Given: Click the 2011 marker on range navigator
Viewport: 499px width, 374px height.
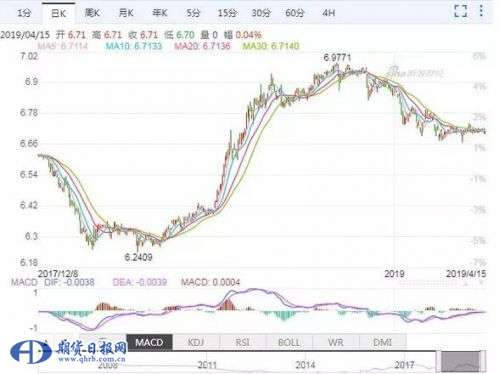Looking at the screenshot, I should point(207,365).
